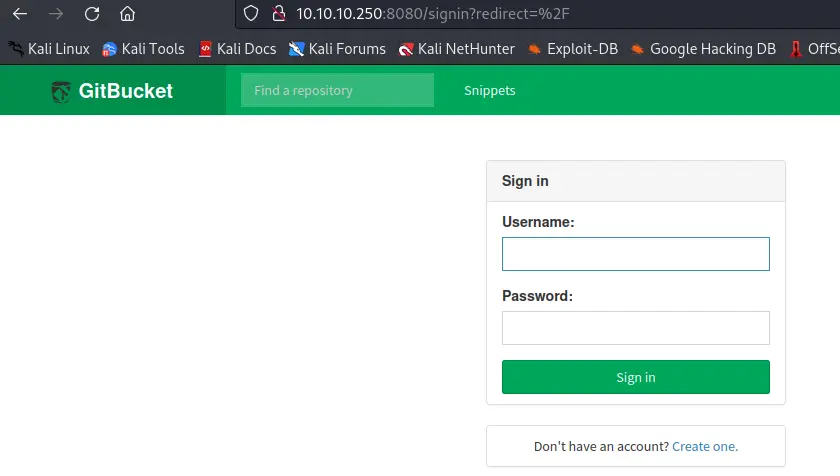Open the Kali Tools bookmark

click(x=143, y=49)
